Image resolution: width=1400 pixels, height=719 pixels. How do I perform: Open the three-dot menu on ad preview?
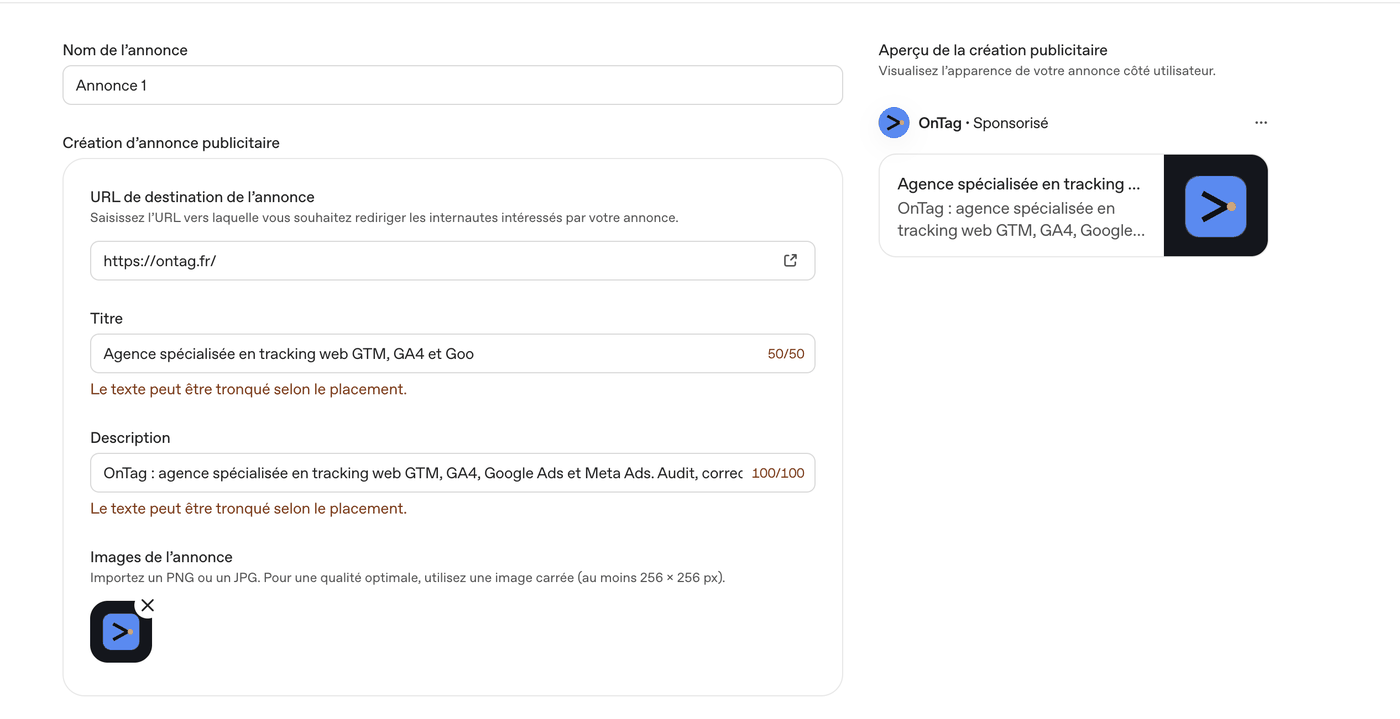tap(1261, 123)
